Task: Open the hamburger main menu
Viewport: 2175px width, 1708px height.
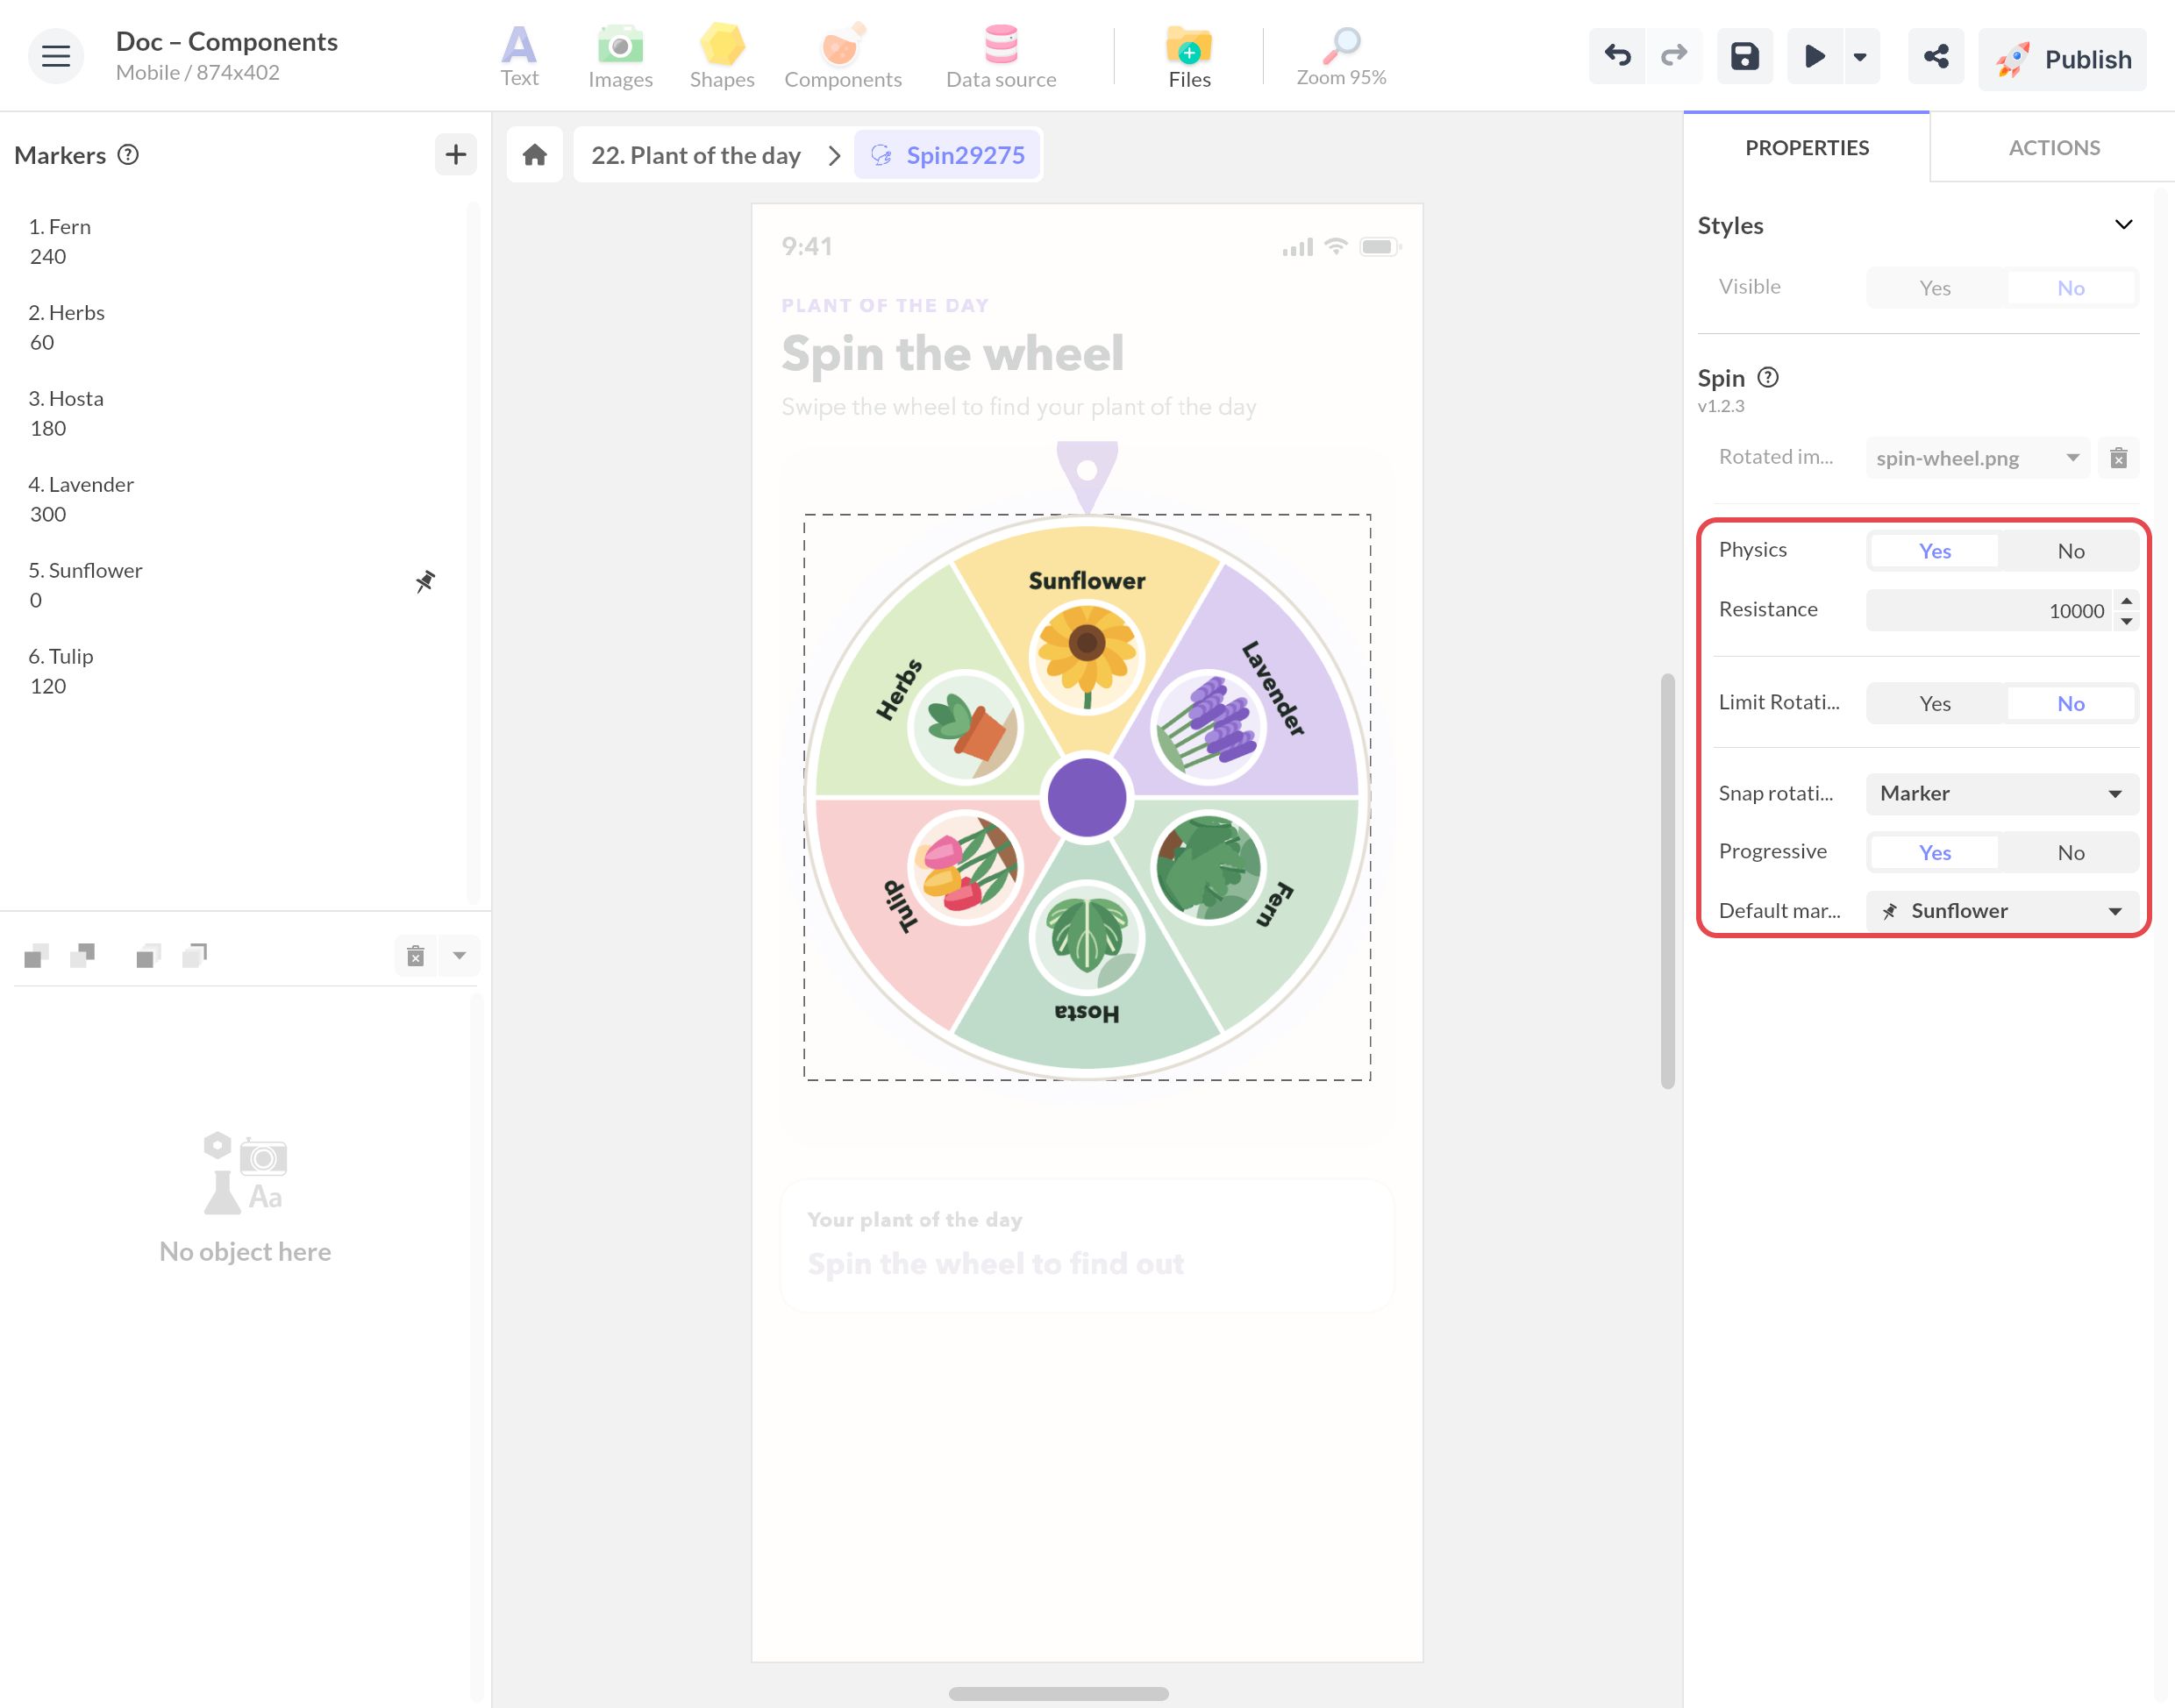Action: (x=56, y=56)
